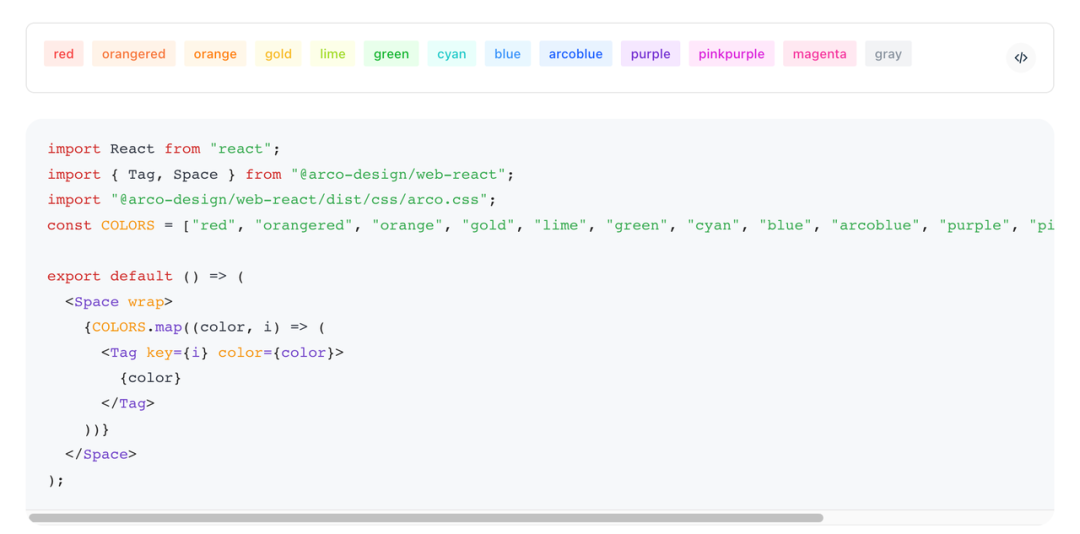Click "arcoblue" string in the COLORS array
1080x534 pixels.
[877, 225]
